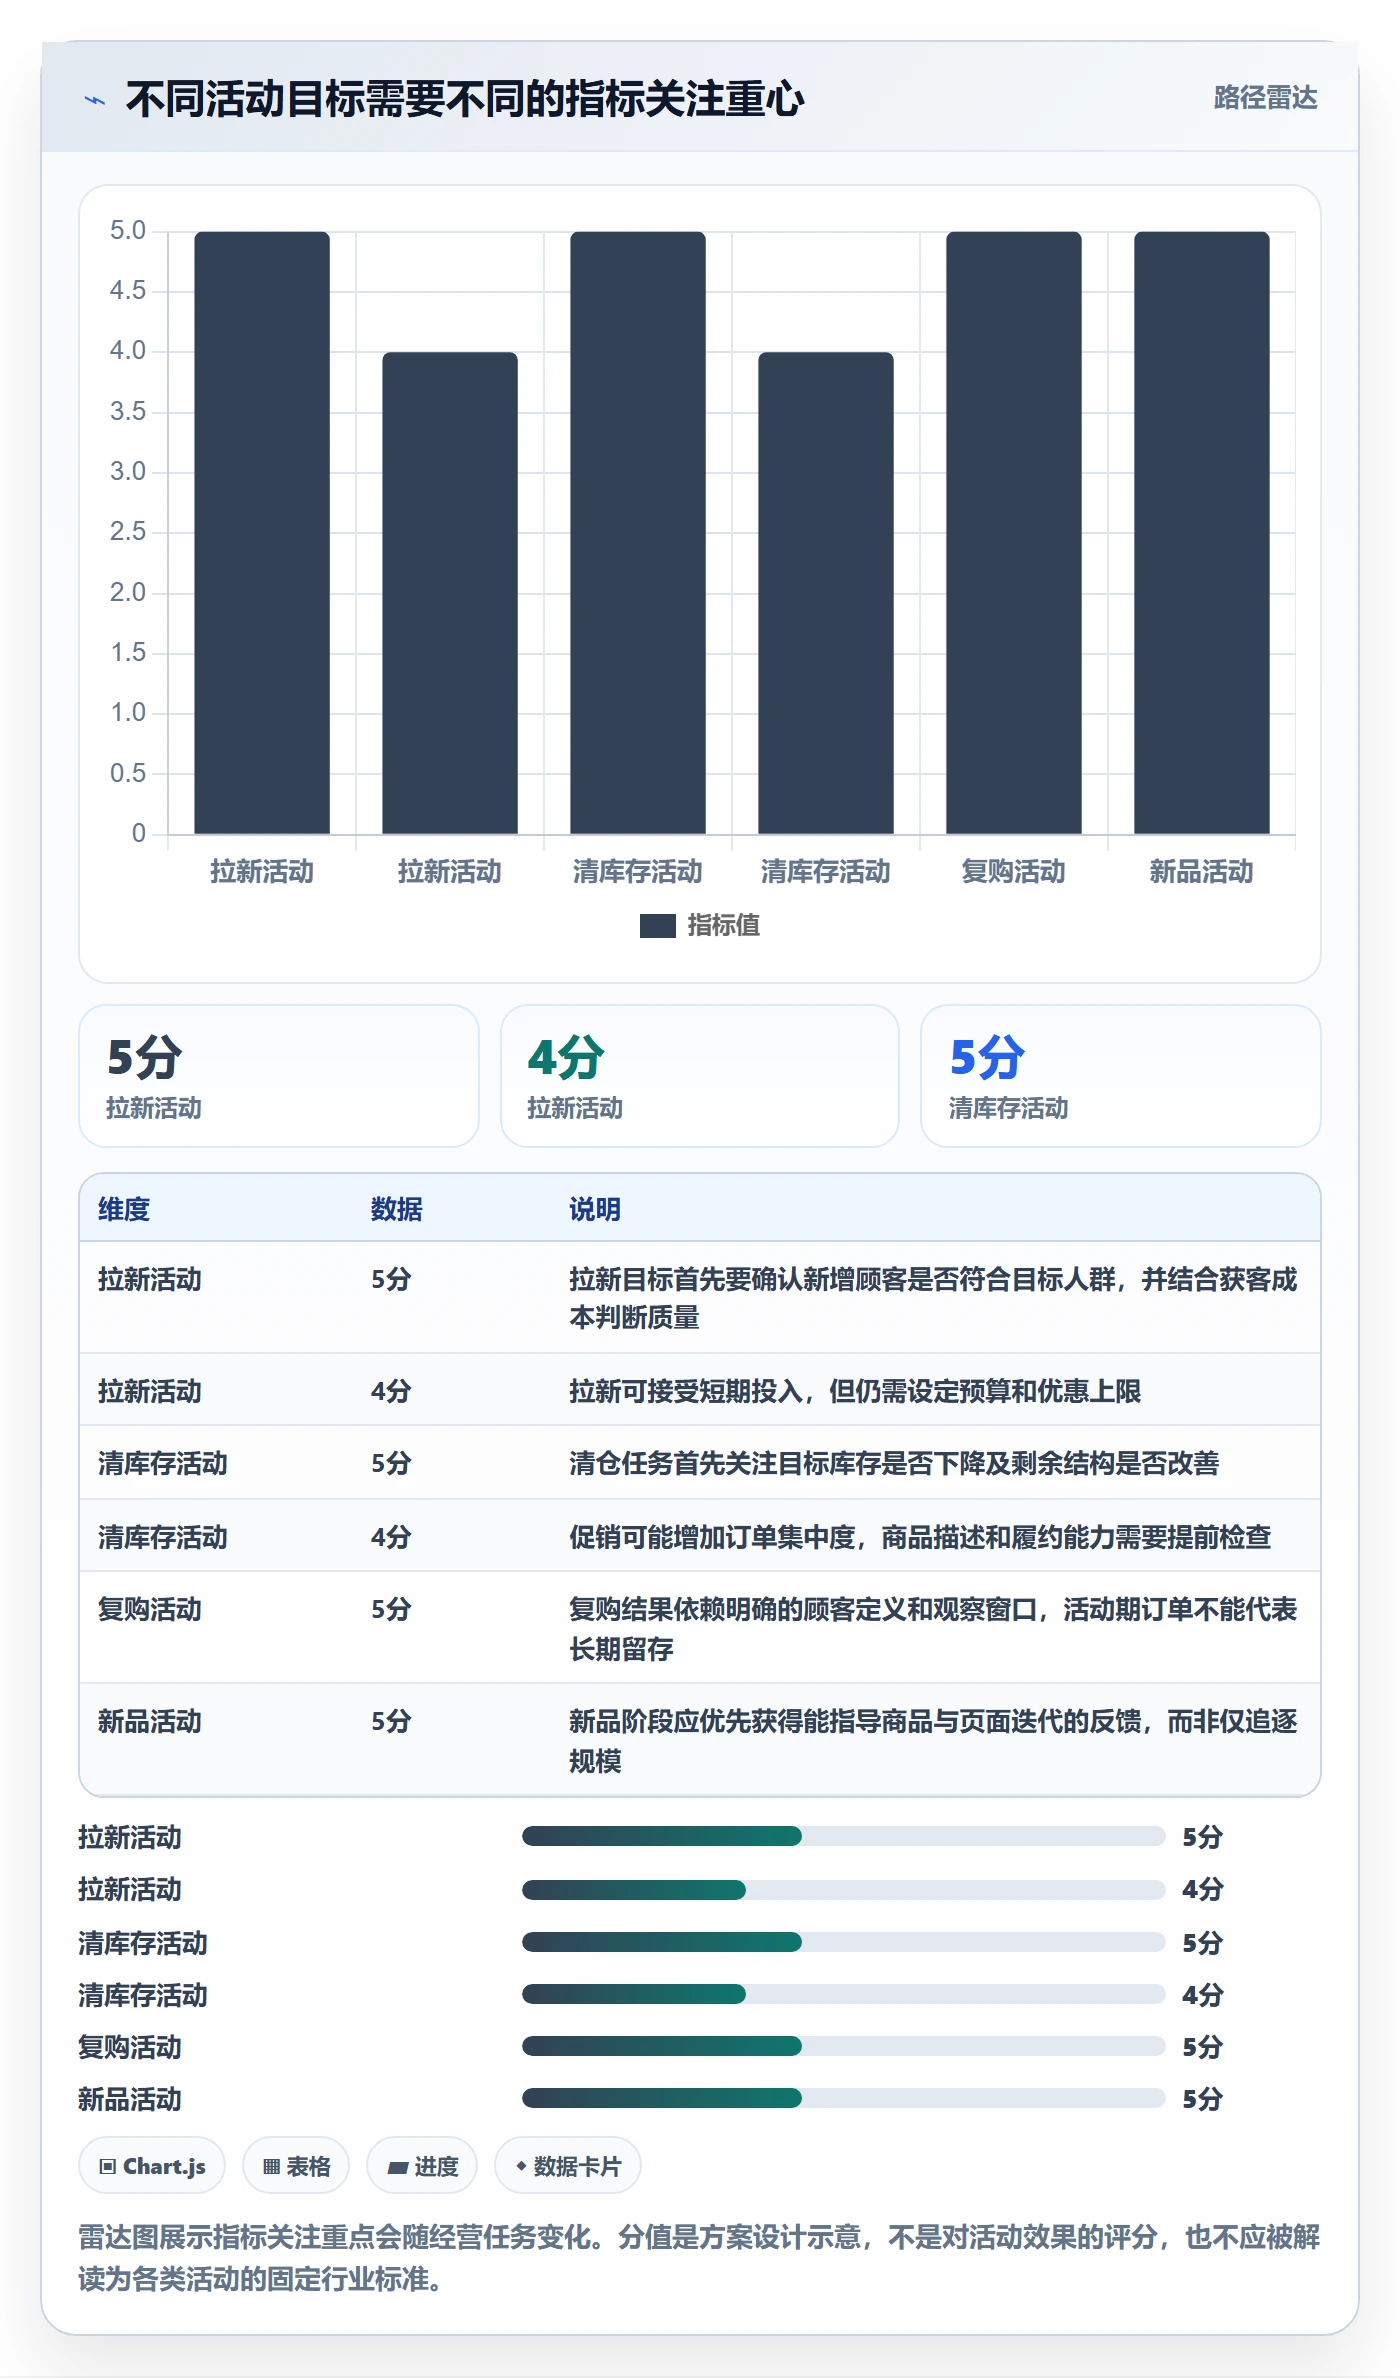
Task: Select the 进度 chip
Action: [x=422, y=2166]
